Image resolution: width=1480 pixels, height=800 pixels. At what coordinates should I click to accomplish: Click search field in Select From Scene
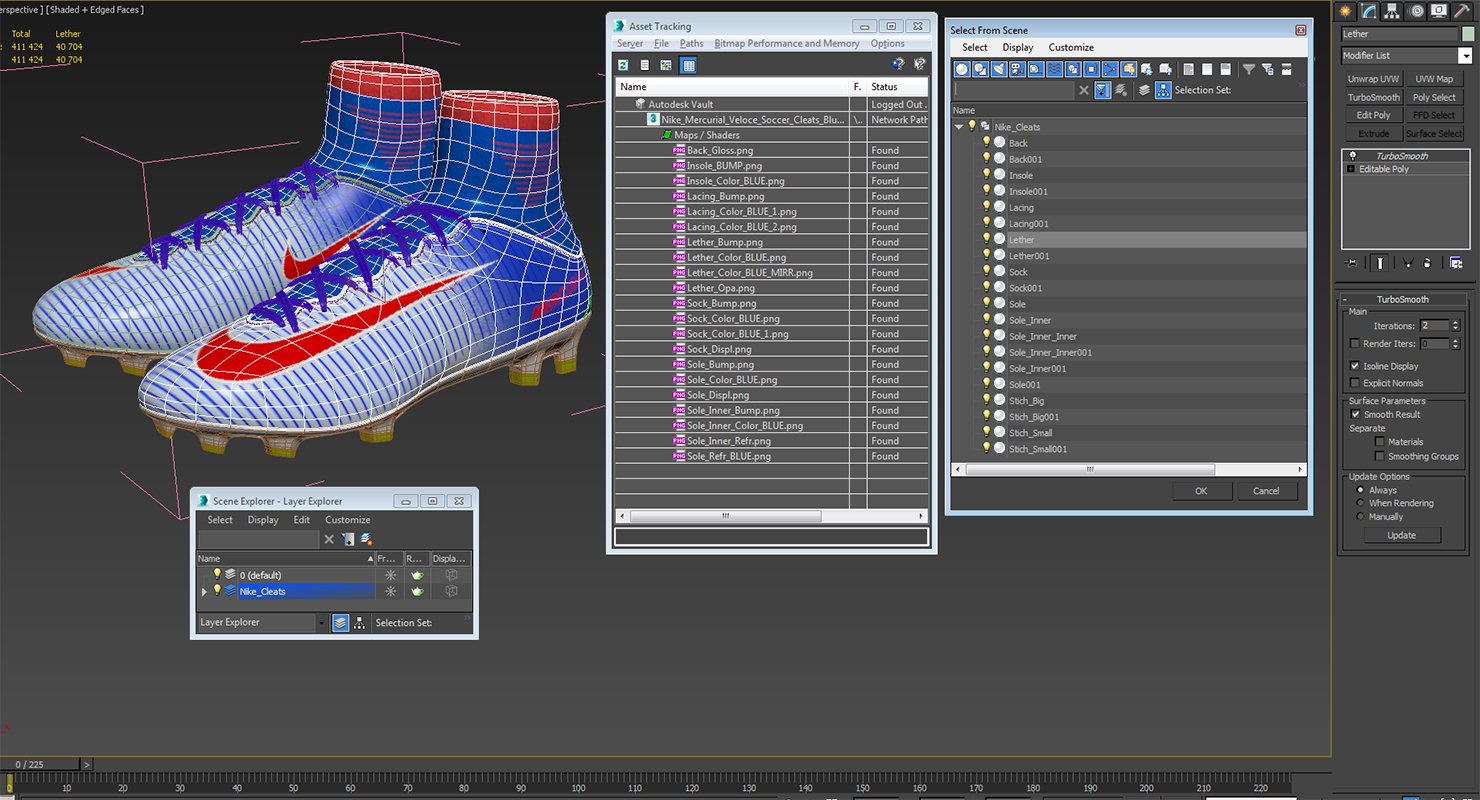[x=1014, y=90]
